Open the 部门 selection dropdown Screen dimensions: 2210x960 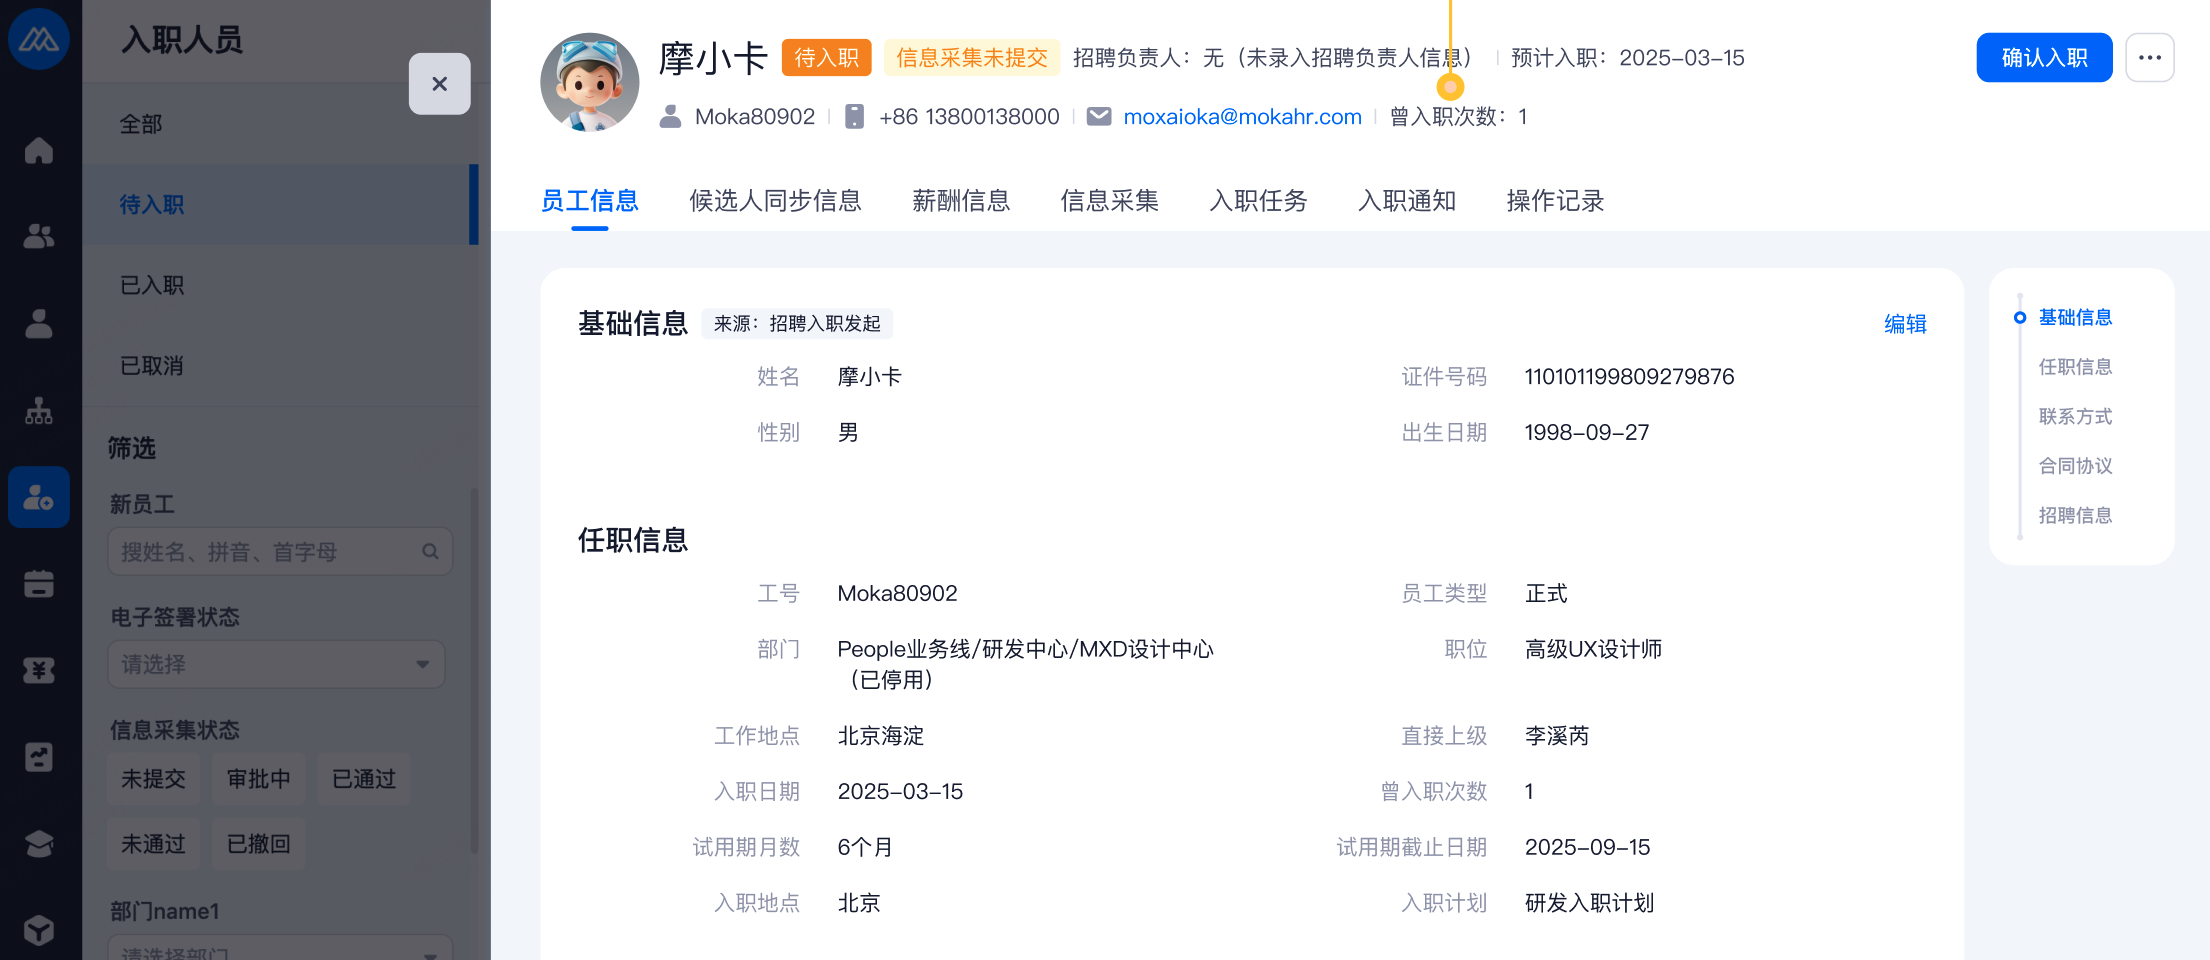(280, 950)
